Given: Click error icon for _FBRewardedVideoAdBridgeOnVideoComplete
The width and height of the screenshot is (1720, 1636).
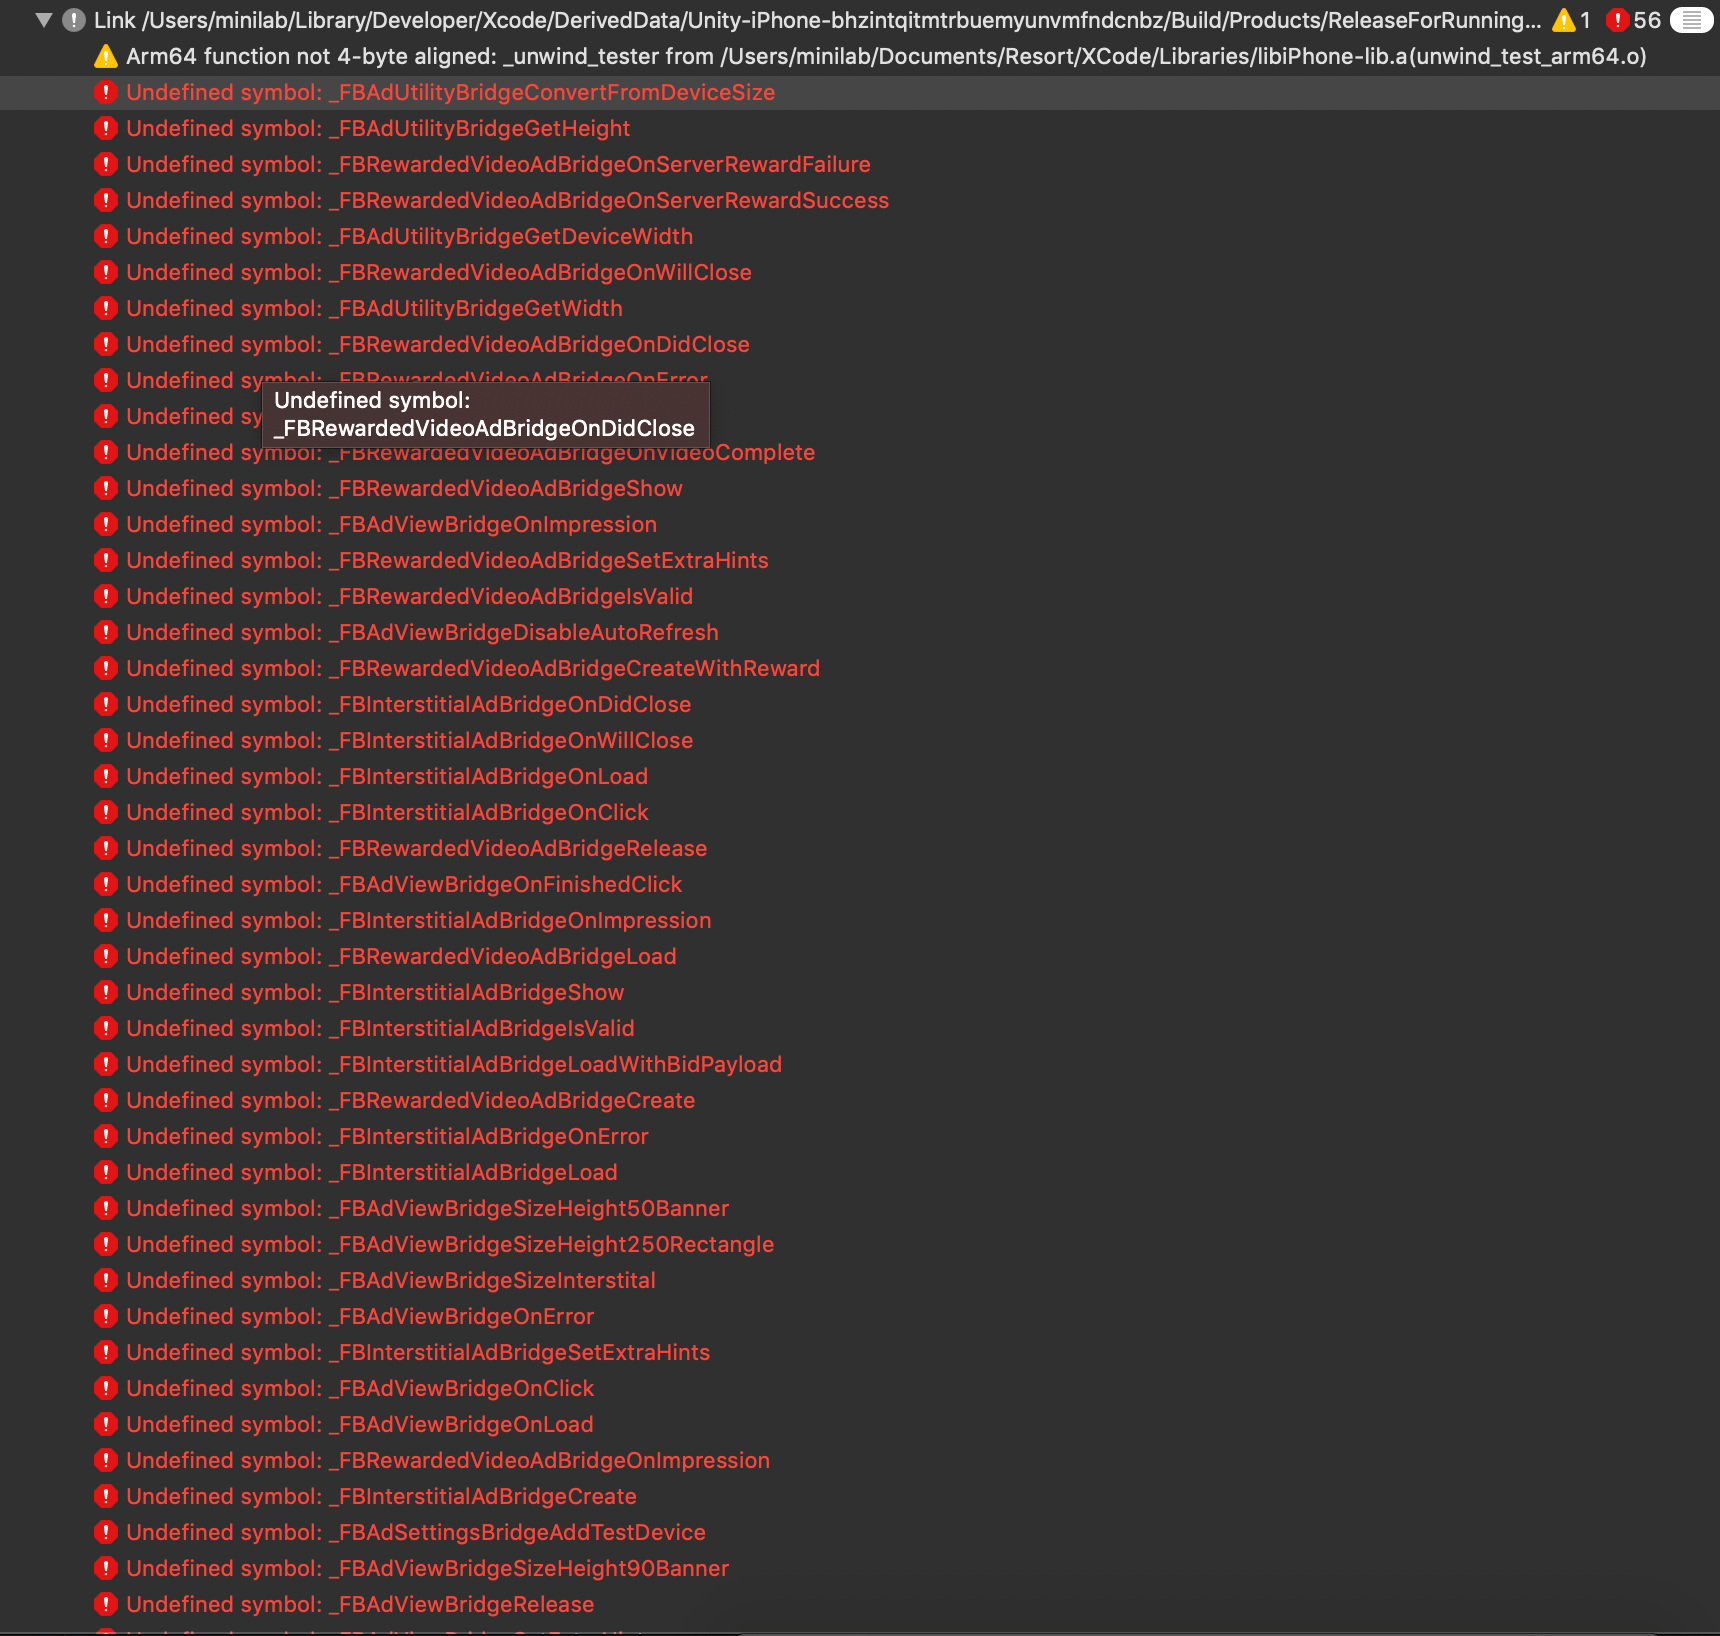Looking at the screenshot, I should [x=106, y=452].
